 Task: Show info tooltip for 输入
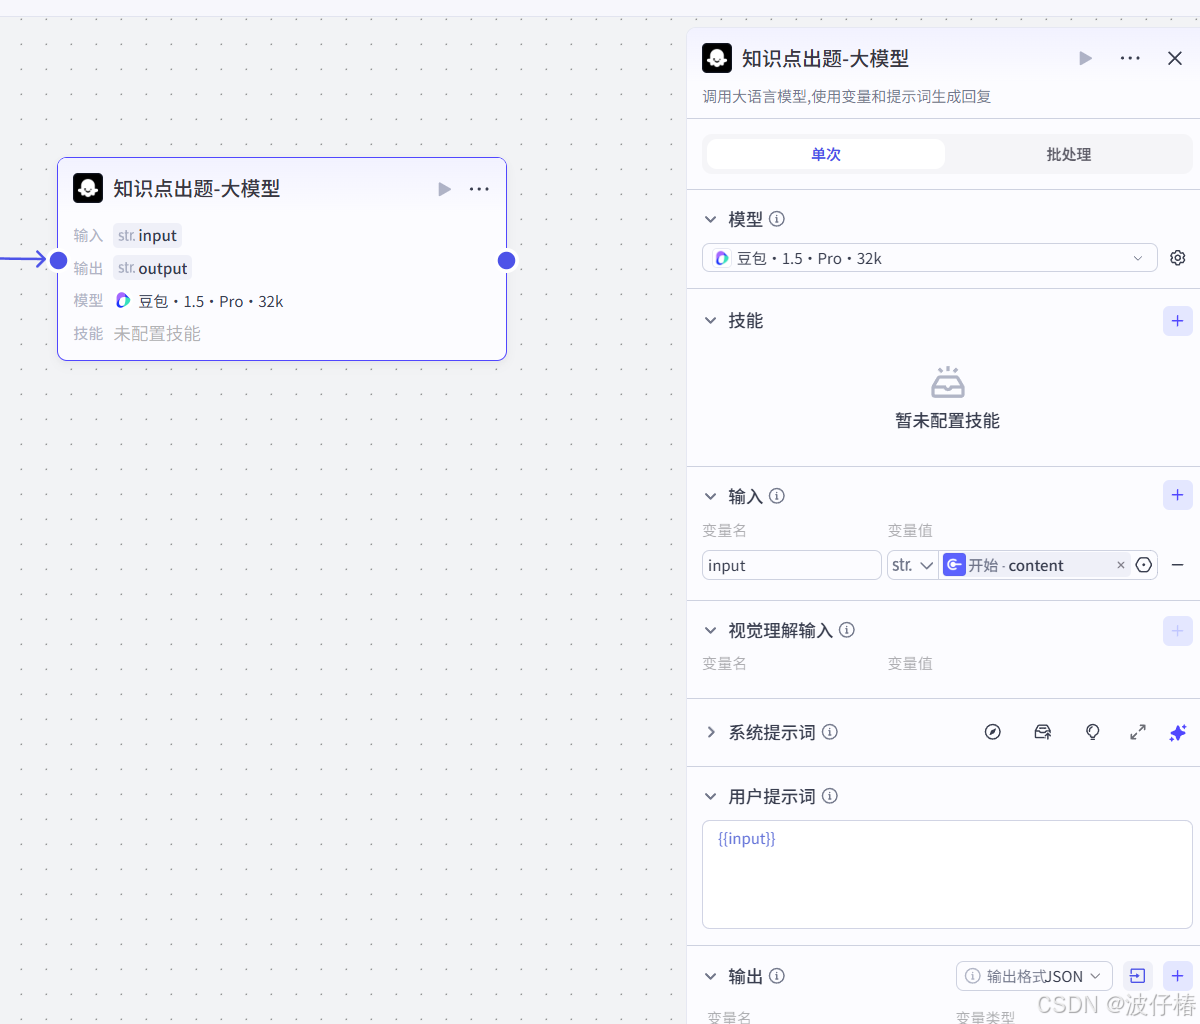click(x=777, y=496)
